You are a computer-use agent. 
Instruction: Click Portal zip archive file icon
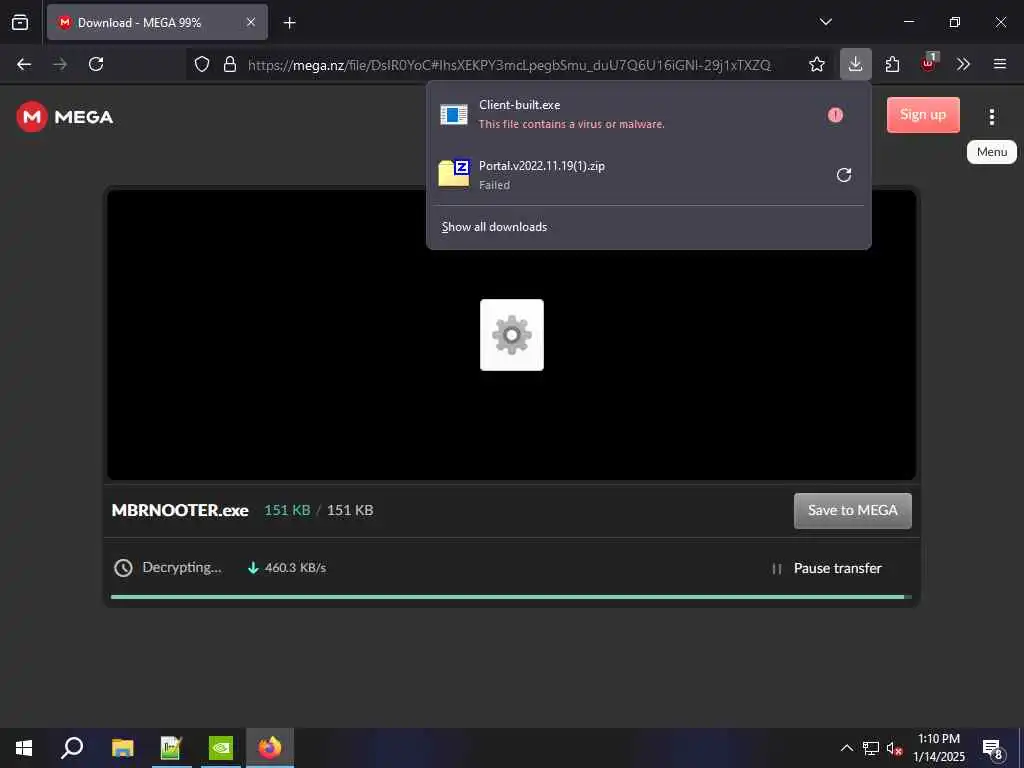click(454, 174)
